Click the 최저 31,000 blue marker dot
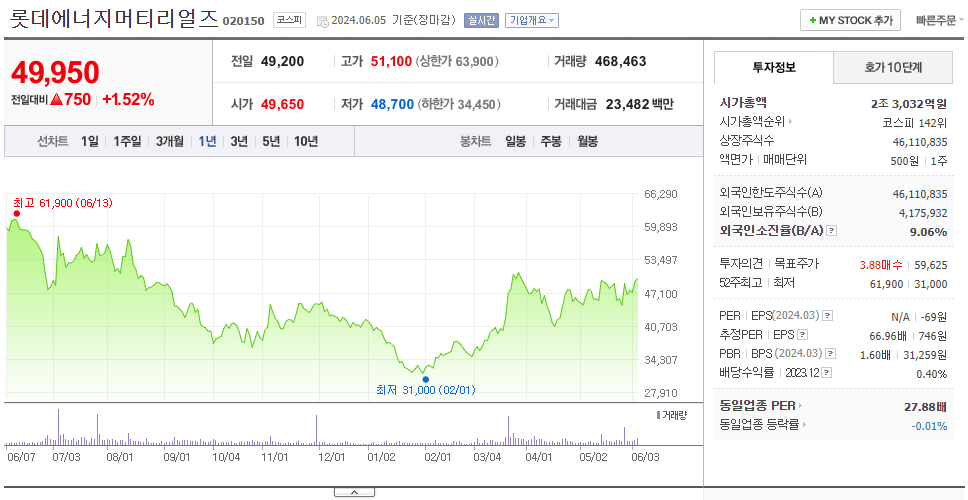This screenshot has height=500, width=968. 425,379
